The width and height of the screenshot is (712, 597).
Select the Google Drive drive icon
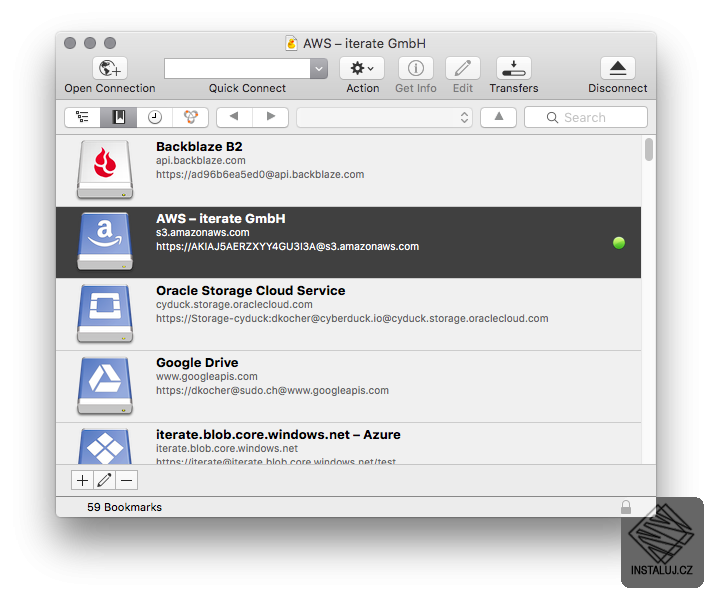point(105,385)
